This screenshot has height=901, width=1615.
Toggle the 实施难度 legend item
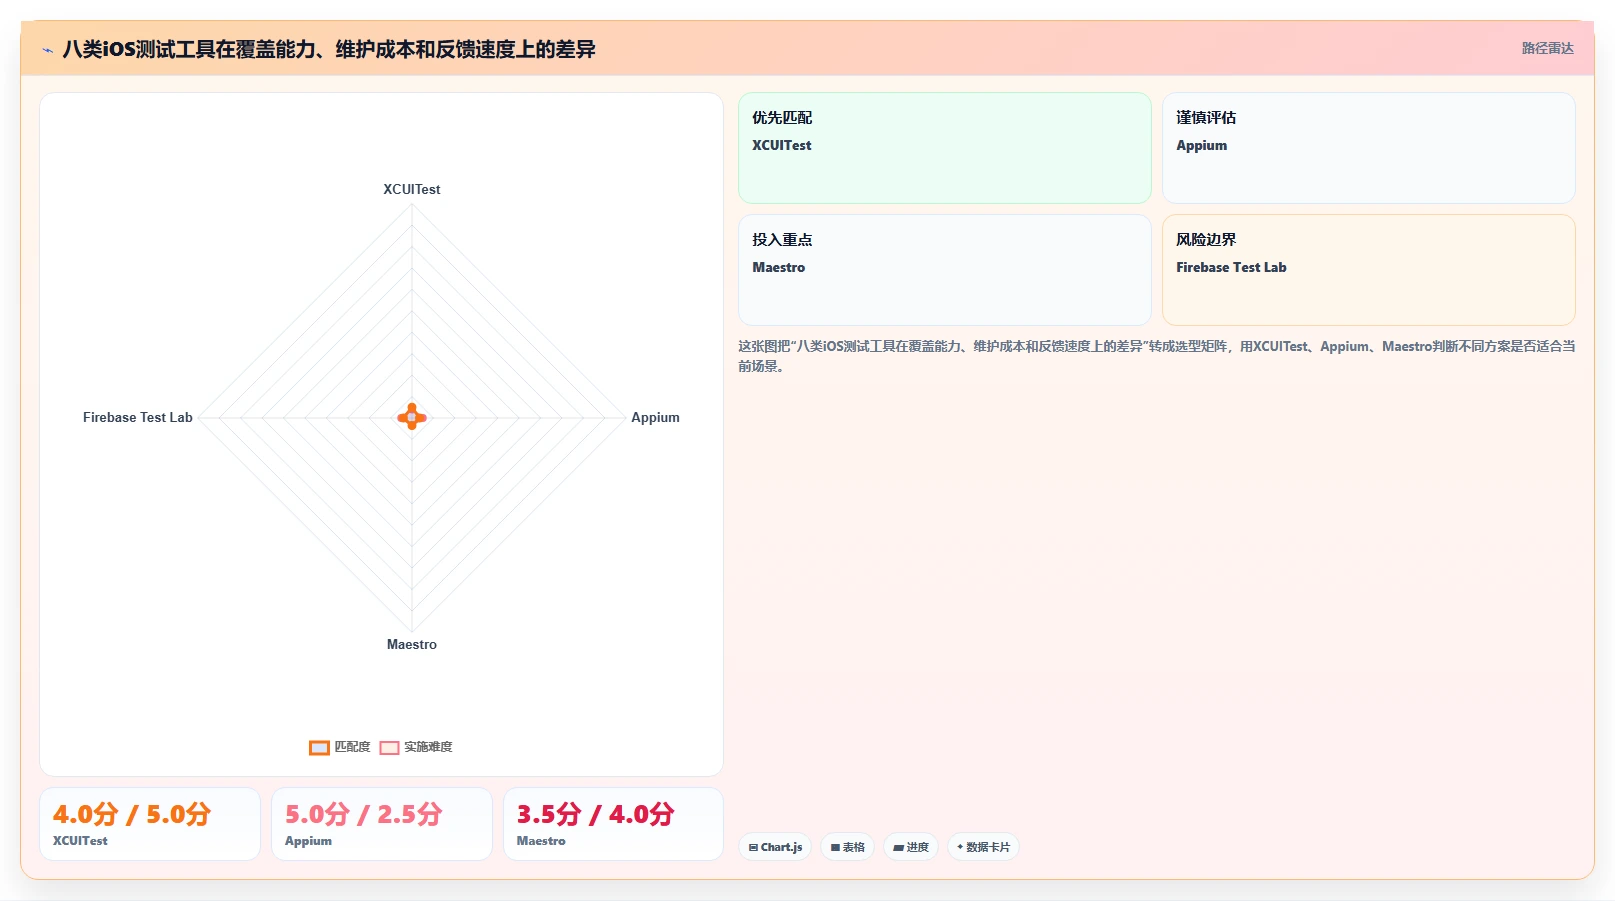coord(416,747)
